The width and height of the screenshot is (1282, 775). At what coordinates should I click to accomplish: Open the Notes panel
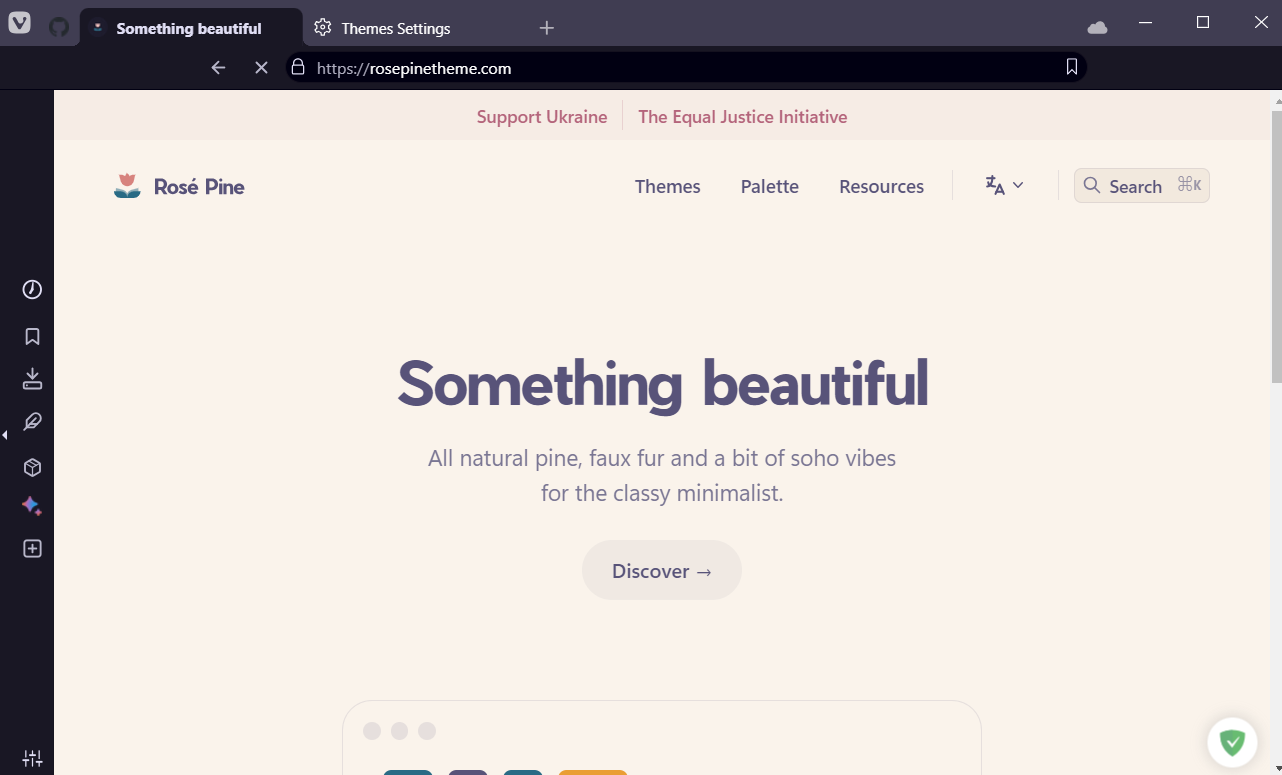pos(31,421)
